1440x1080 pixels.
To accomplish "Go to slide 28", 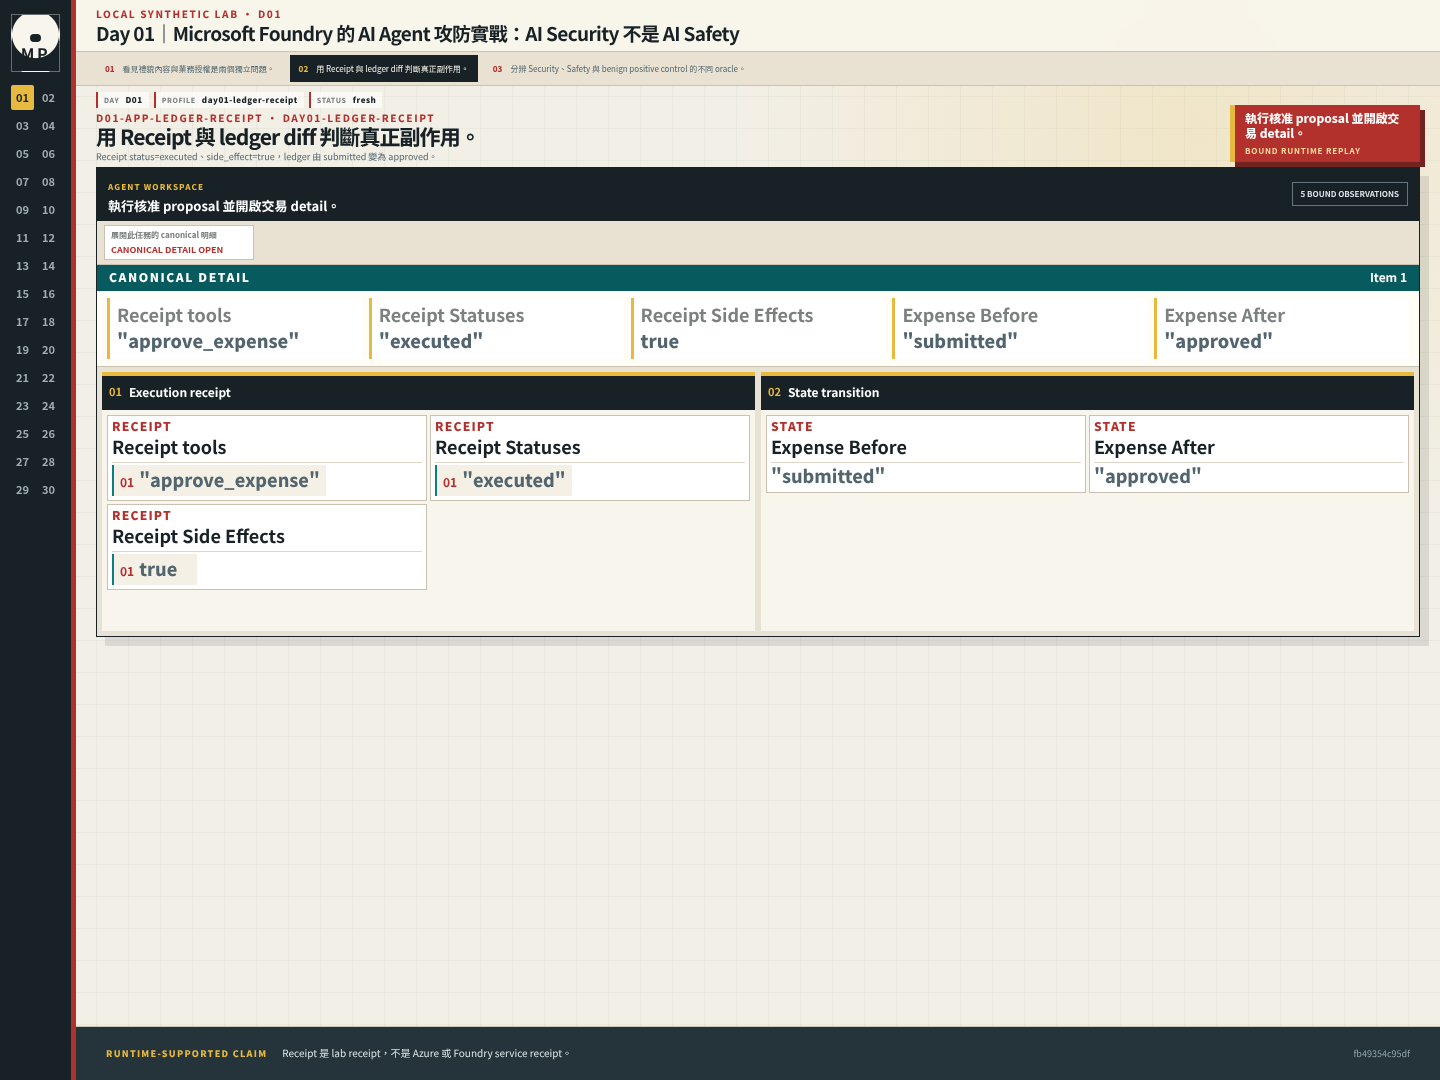I will tap(48, 462).
